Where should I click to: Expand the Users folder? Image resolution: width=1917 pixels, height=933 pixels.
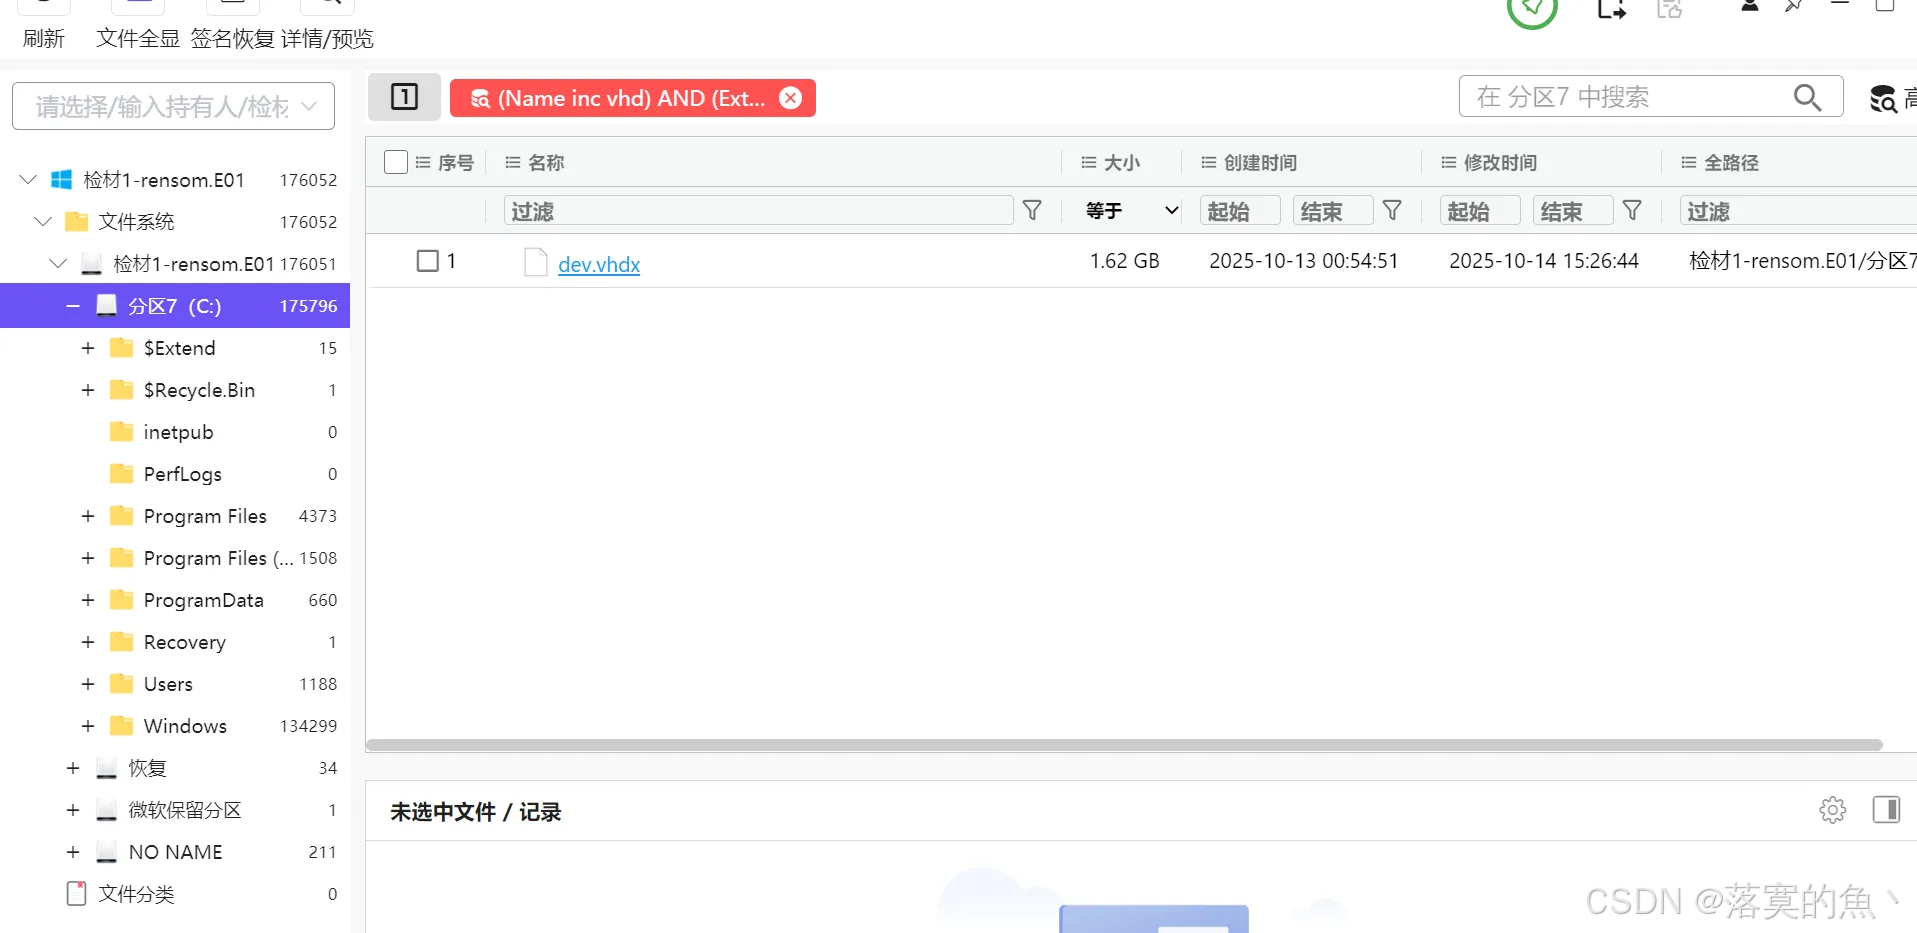[88, 683]
